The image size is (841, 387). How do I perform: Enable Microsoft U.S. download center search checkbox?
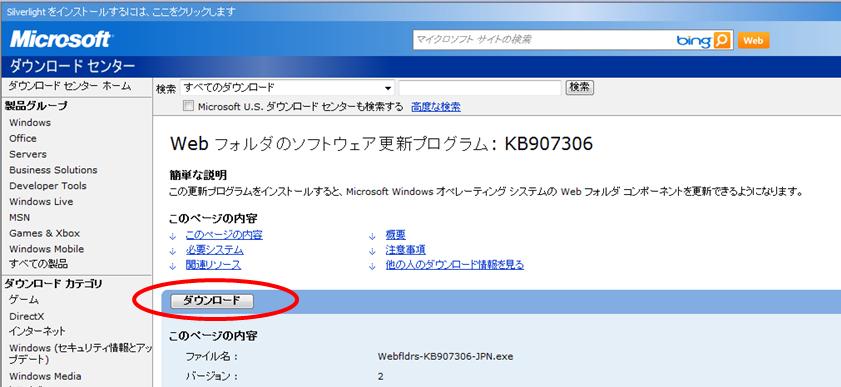tap(188, 106)
